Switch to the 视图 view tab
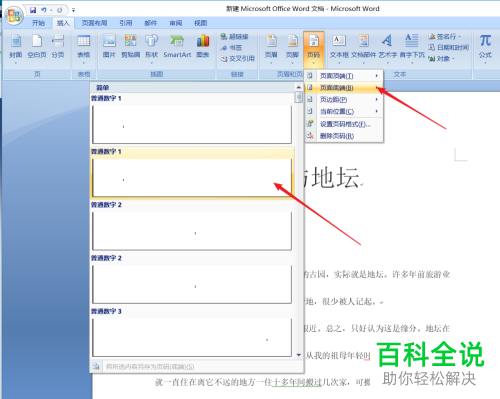Screen dimensions: 500x399 coord(200,23)
